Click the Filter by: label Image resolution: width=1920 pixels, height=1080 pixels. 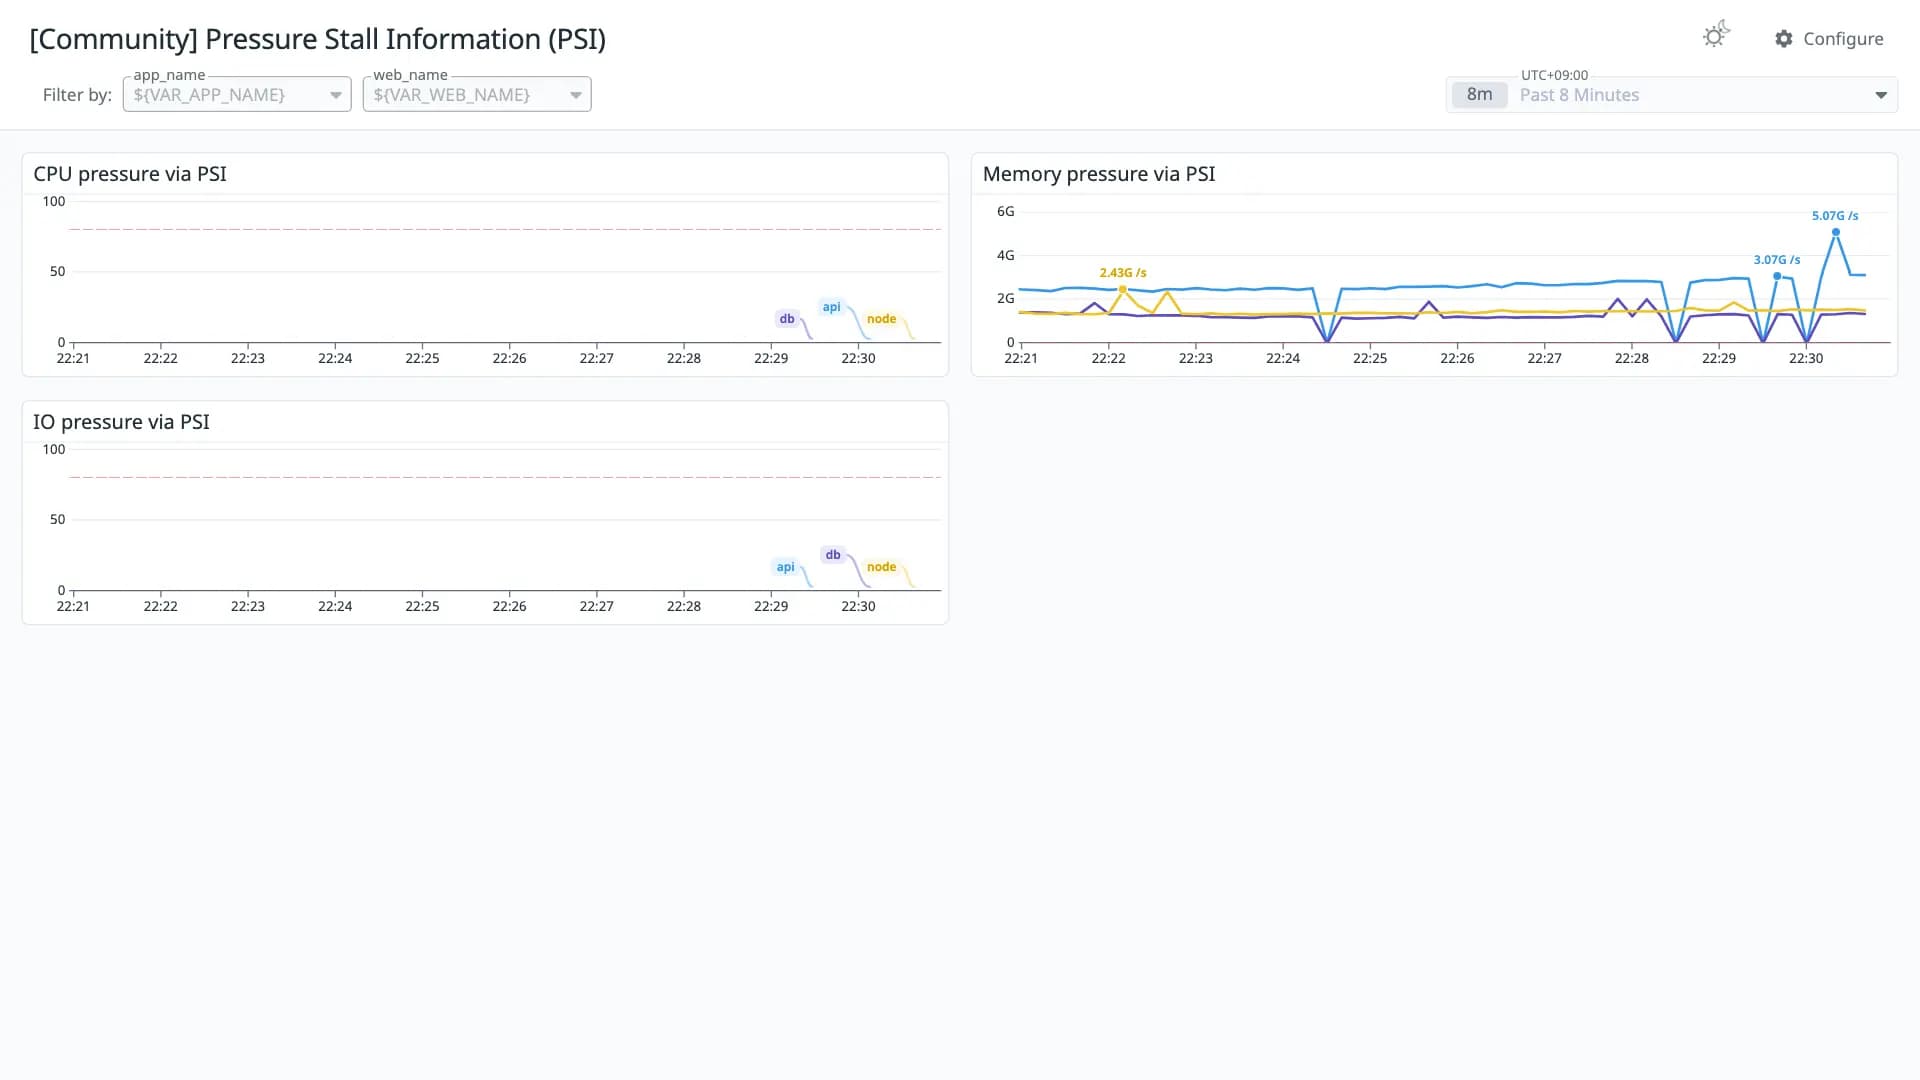click(77, 95)
